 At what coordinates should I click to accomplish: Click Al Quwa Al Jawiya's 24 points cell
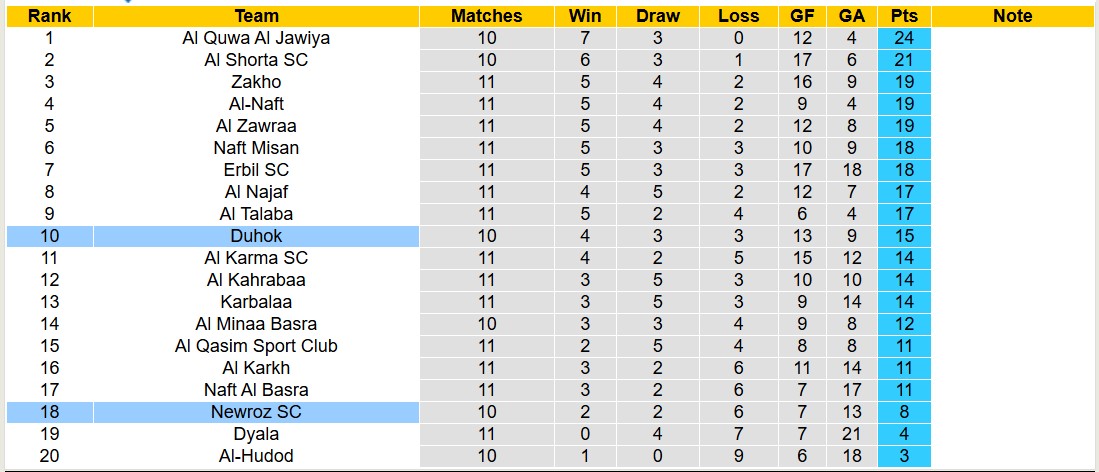coord(904,38)
